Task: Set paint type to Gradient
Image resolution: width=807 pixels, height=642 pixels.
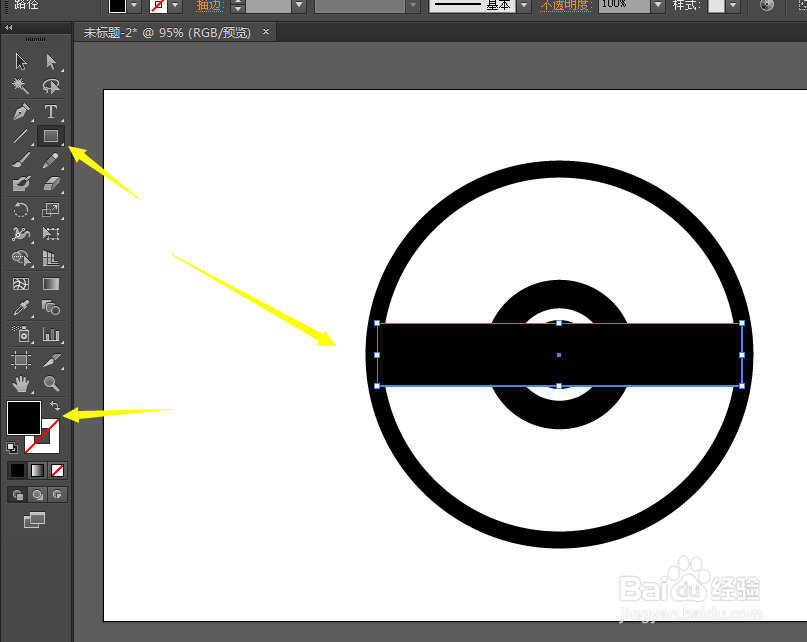Action: (38, 470)
